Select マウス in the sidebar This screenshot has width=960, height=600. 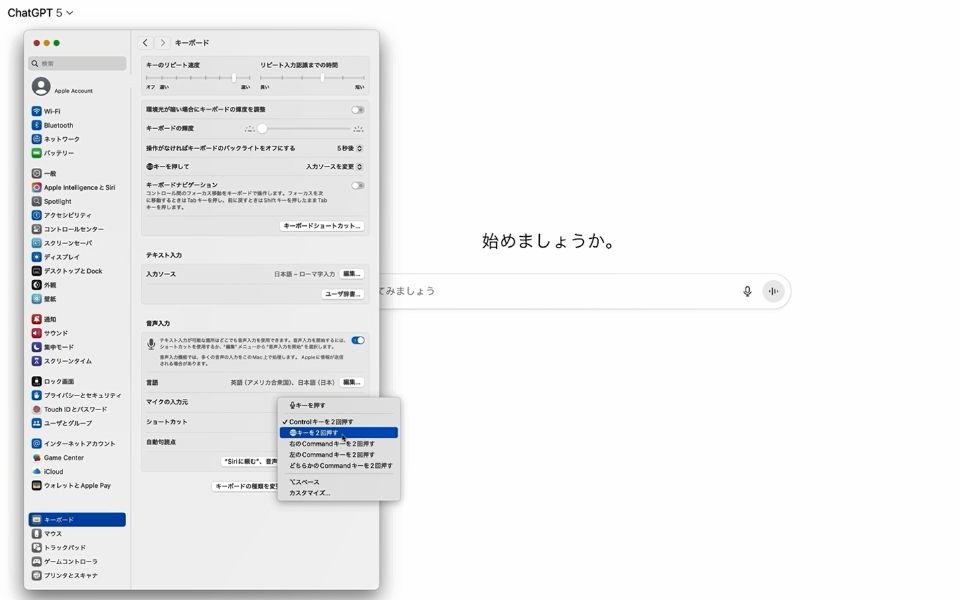(x=77, y=534)
